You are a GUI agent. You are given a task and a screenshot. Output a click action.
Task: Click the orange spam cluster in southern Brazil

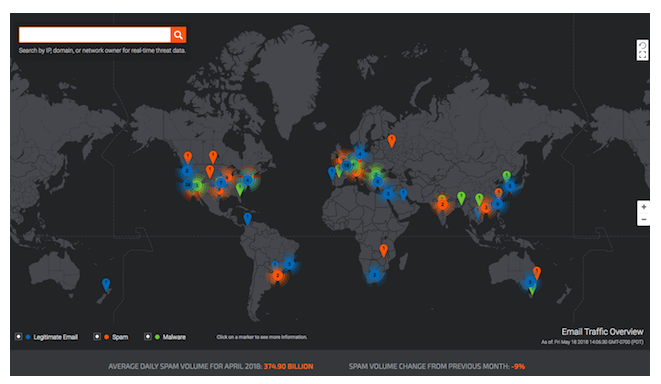point(277,276)
